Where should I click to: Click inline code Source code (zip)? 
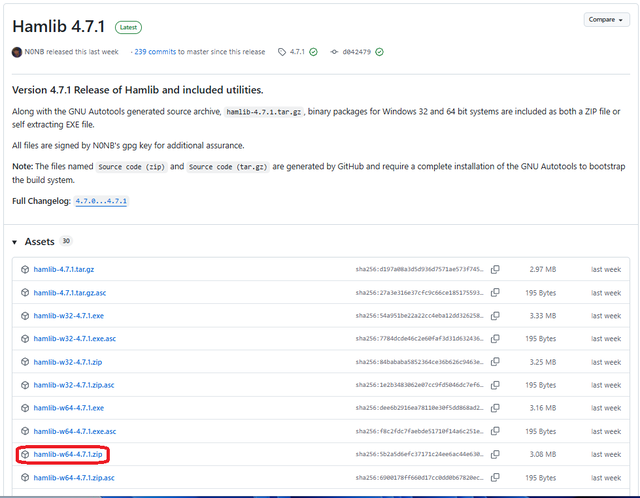tap(131, 167)
